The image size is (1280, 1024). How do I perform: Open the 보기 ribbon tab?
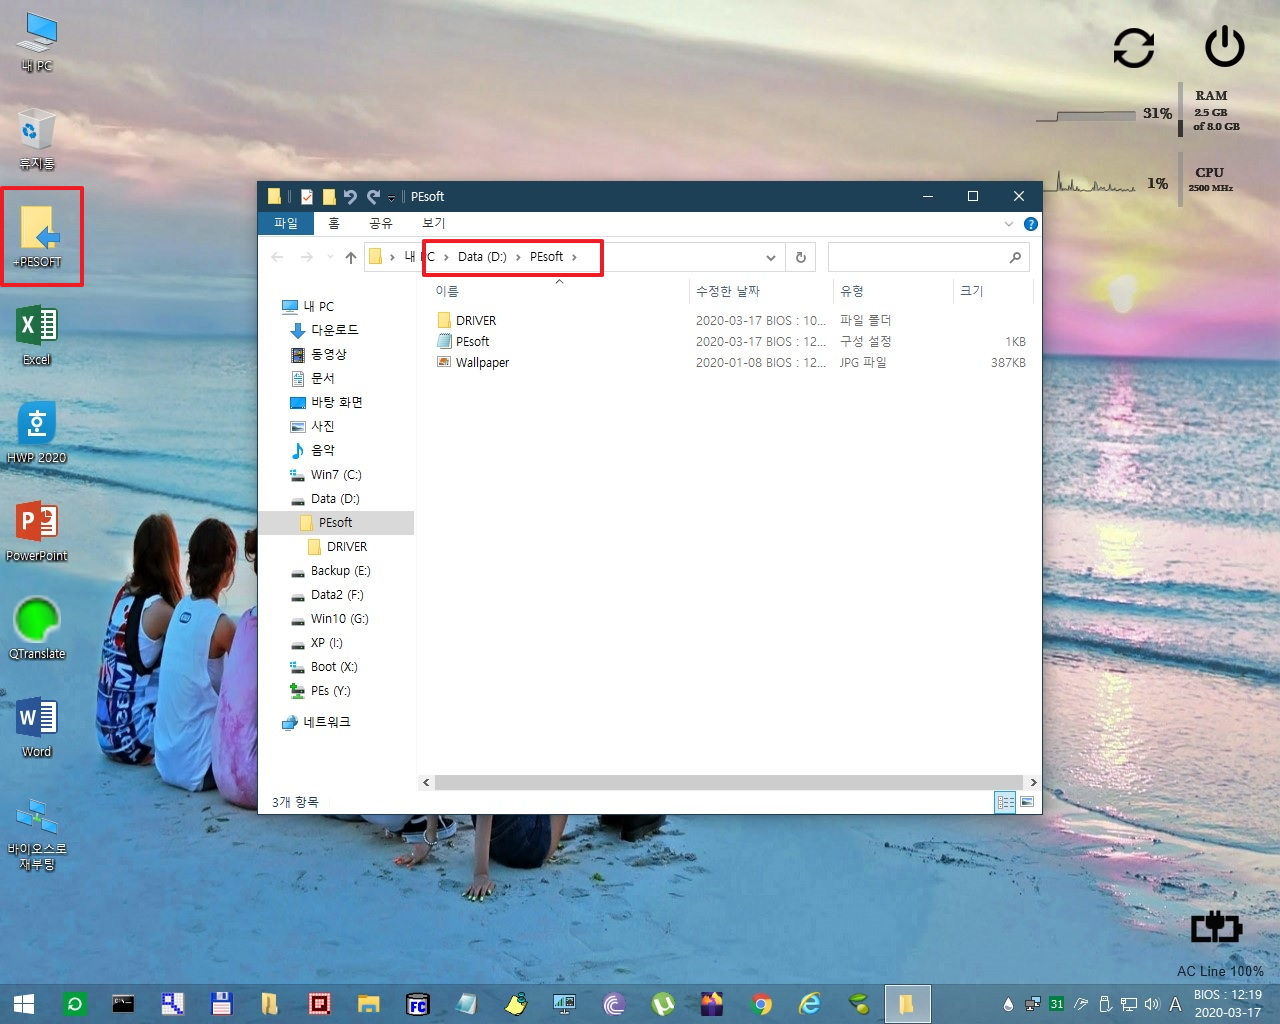click(x=434, y=223)
